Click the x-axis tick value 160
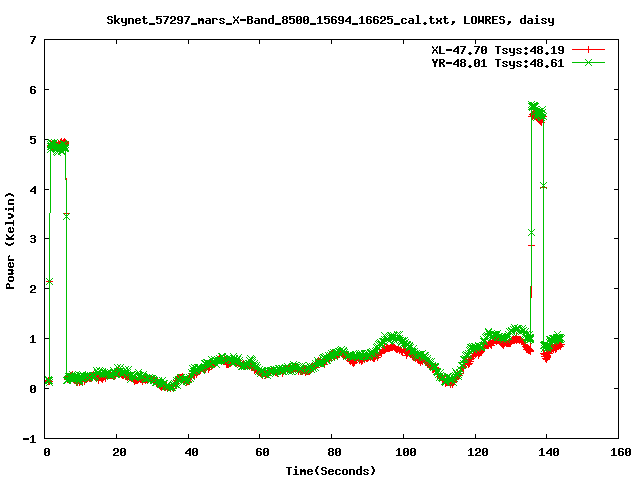 621,452
